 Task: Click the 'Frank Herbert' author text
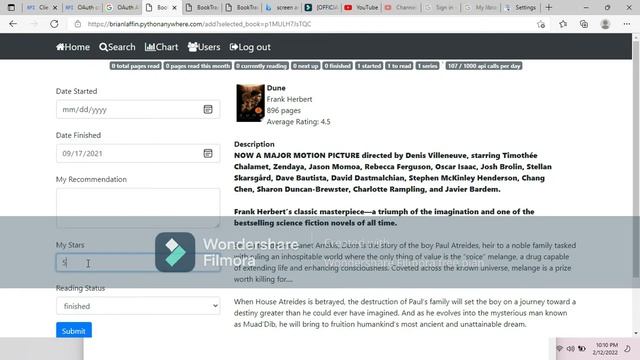click(289, 99)
